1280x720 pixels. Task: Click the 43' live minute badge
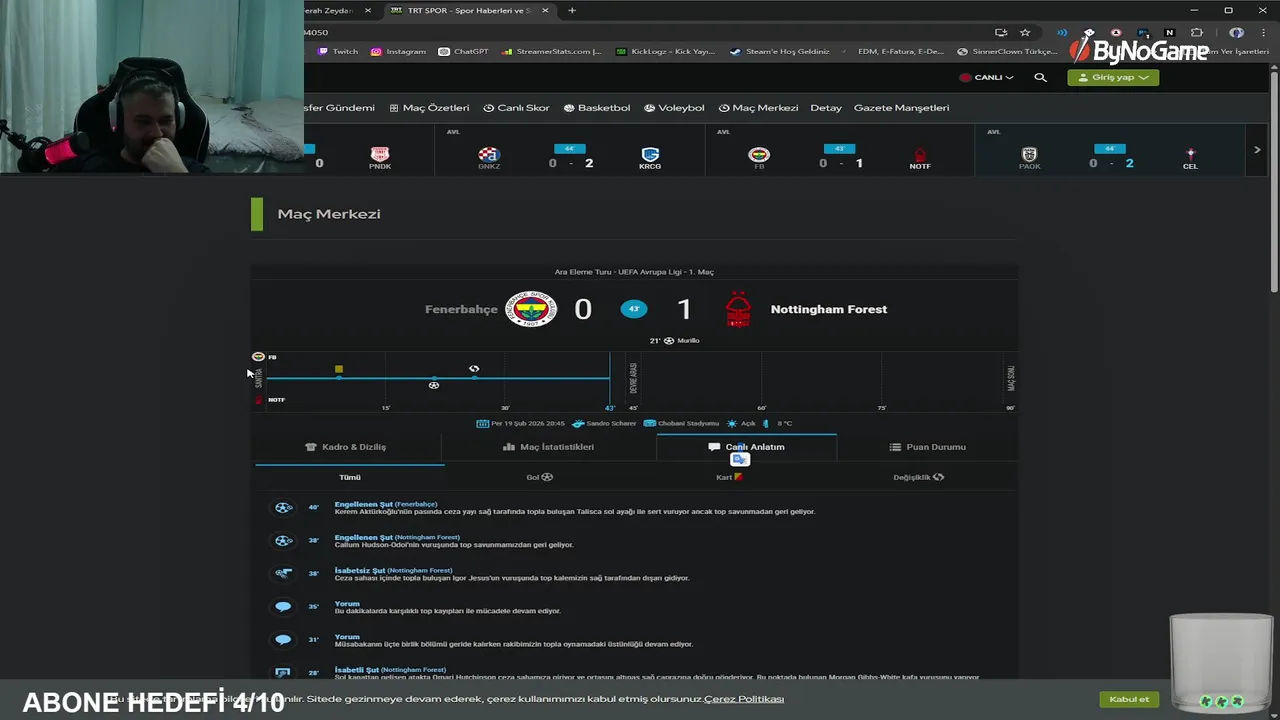634,309
